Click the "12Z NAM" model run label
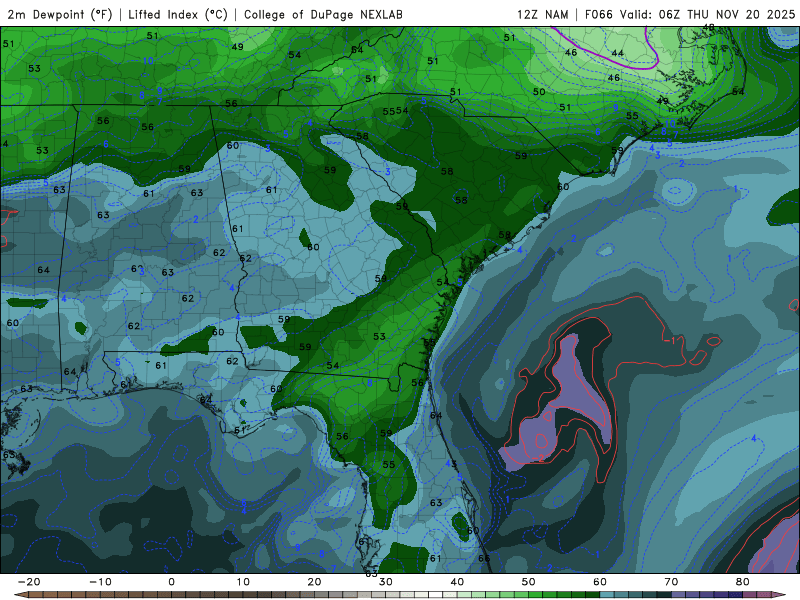 tap(543, 14)
